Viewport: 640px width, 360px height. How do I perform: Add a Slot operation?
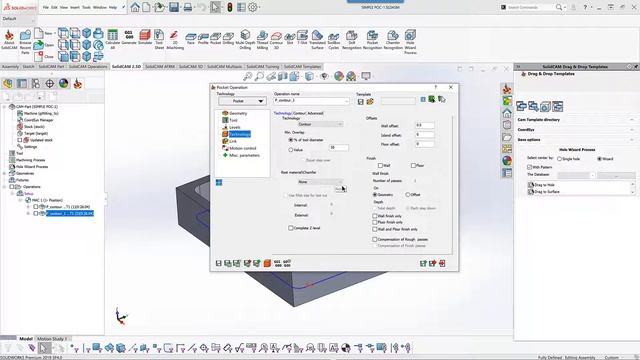[290, 38]
